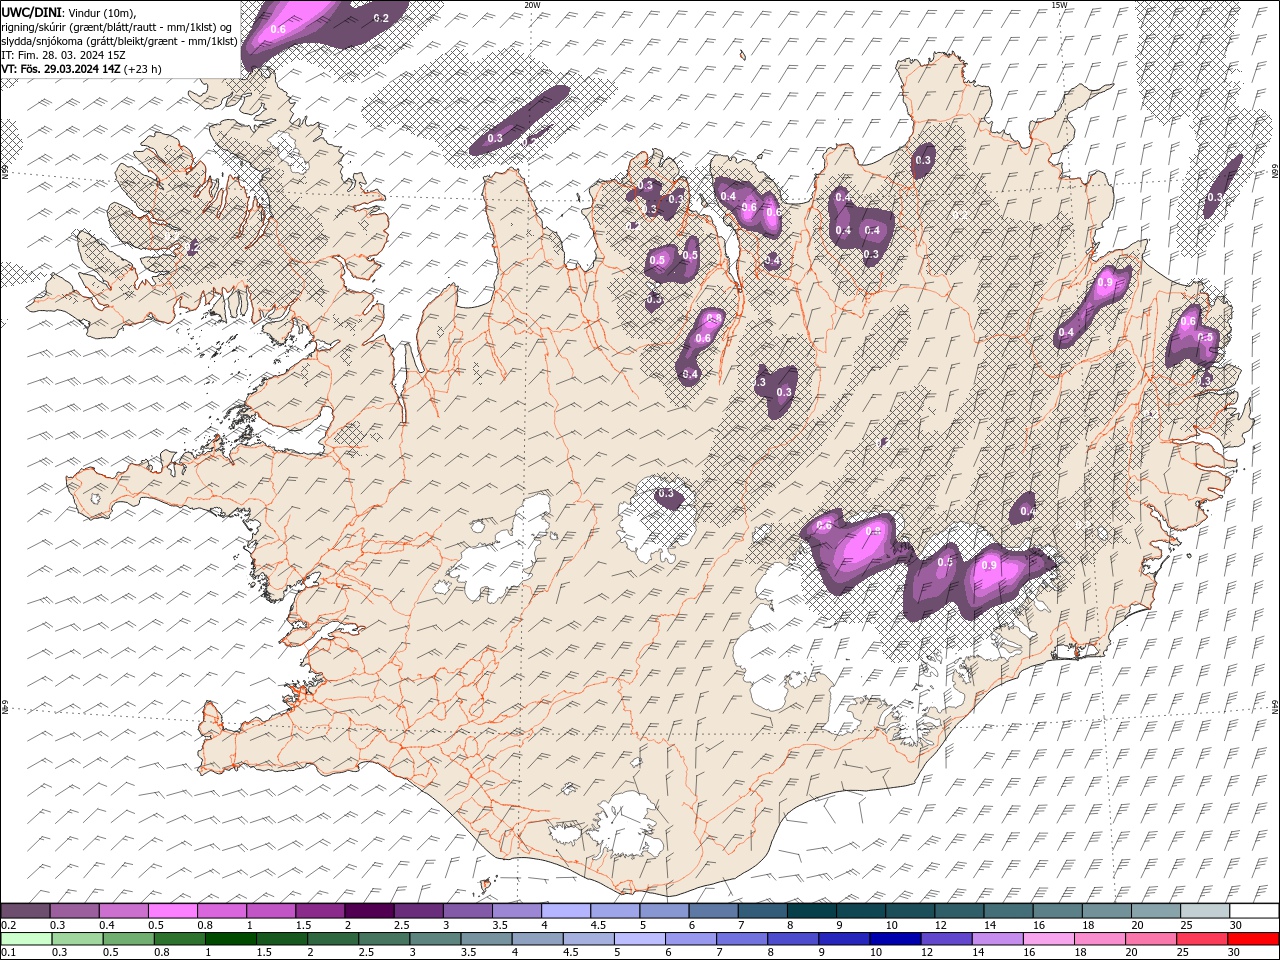Pick the 1.5 swatch in the snow legend

tap(319, 911)
